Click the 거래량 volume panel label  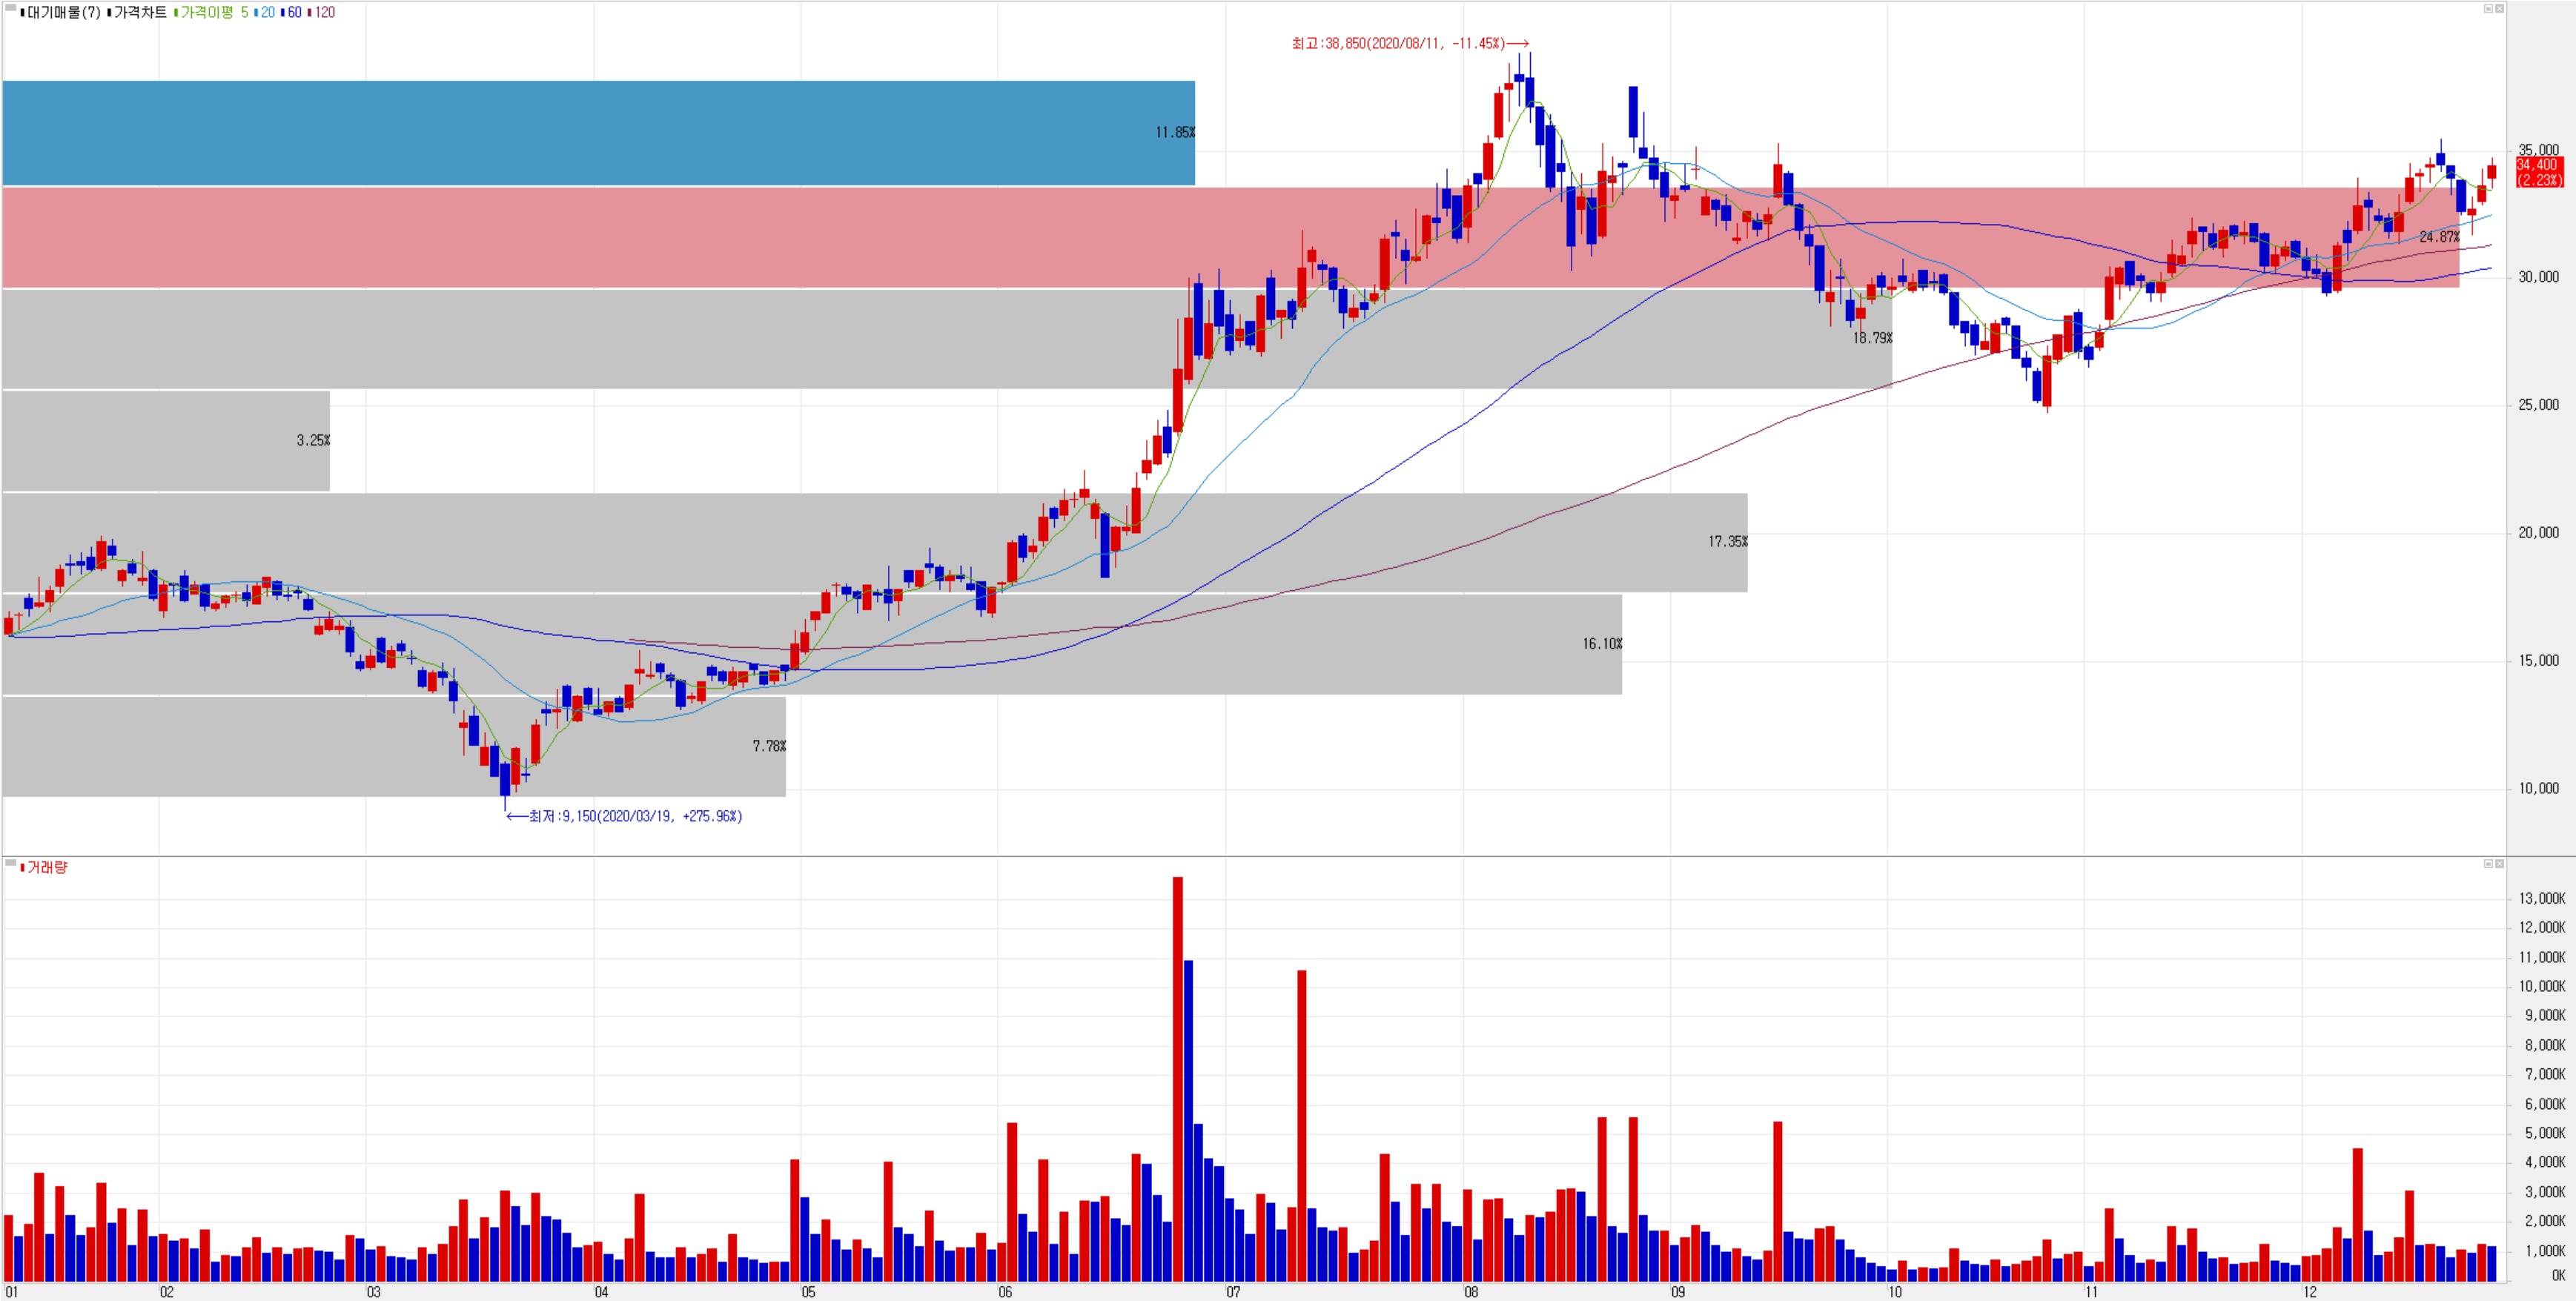47,867
